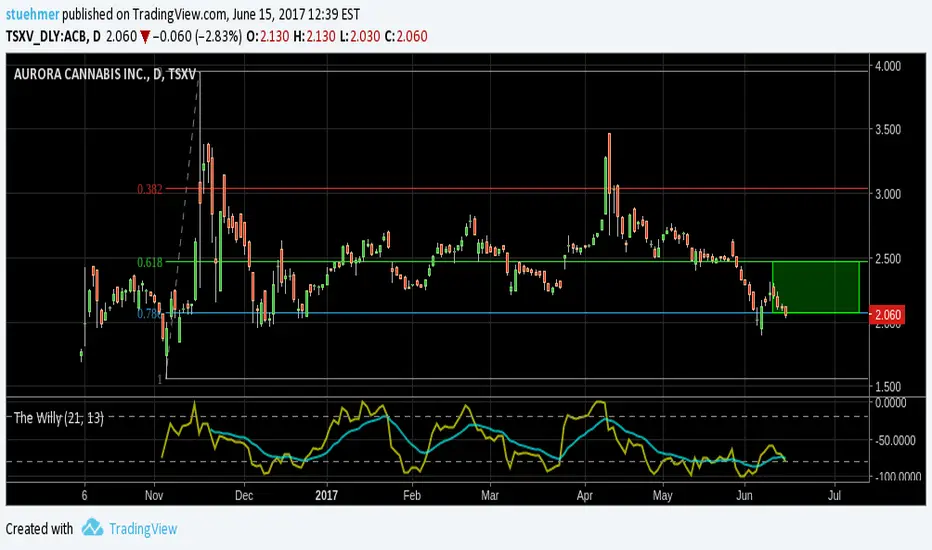Click the 'Created with' footer text

39,529
